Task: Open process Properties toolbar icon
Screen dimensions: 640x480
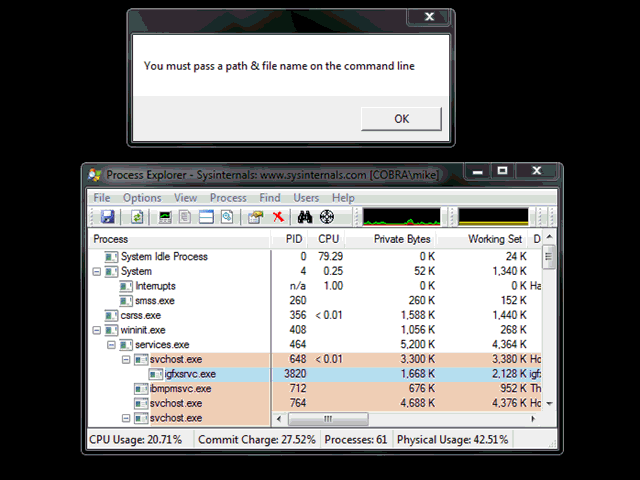Action: pos(256,217)
